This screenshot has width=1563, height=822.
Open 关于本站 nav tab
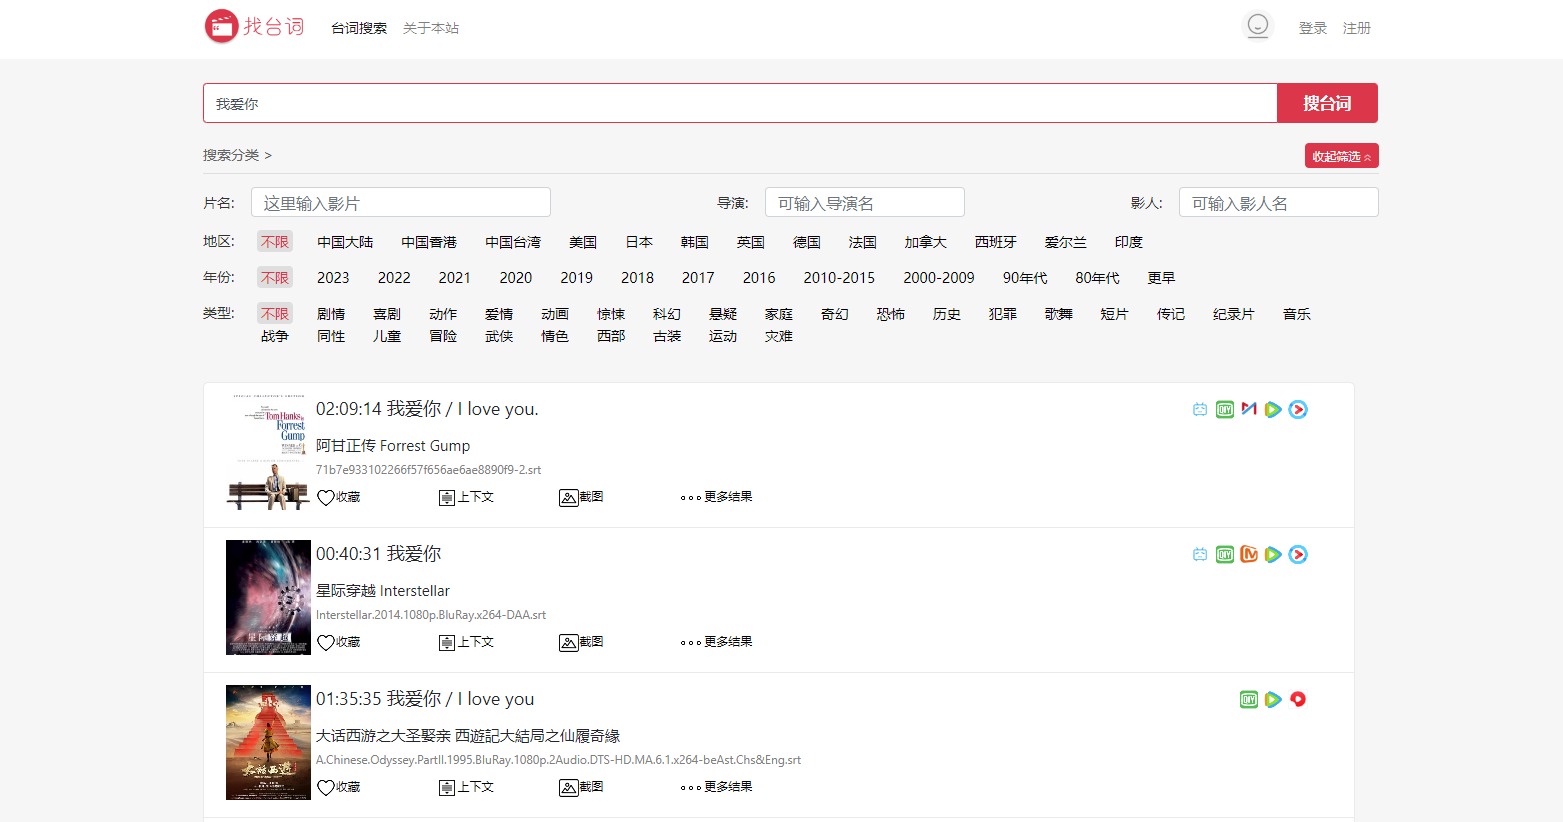(x=431, y=28)
